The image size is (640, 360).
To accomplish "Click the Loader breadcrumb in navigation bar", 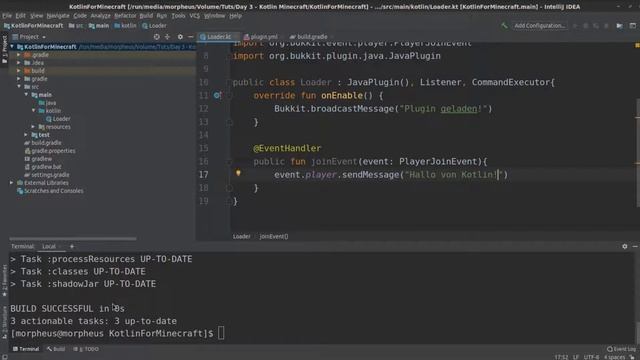I will tap(154, 26).
